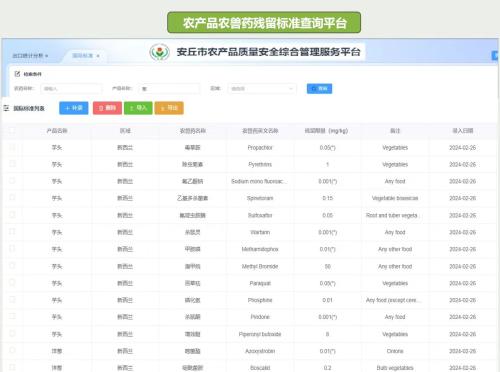Screen dimensions: 500x372
Task: Click the 'Onions' remark cell
Action: tap(395, 351)
